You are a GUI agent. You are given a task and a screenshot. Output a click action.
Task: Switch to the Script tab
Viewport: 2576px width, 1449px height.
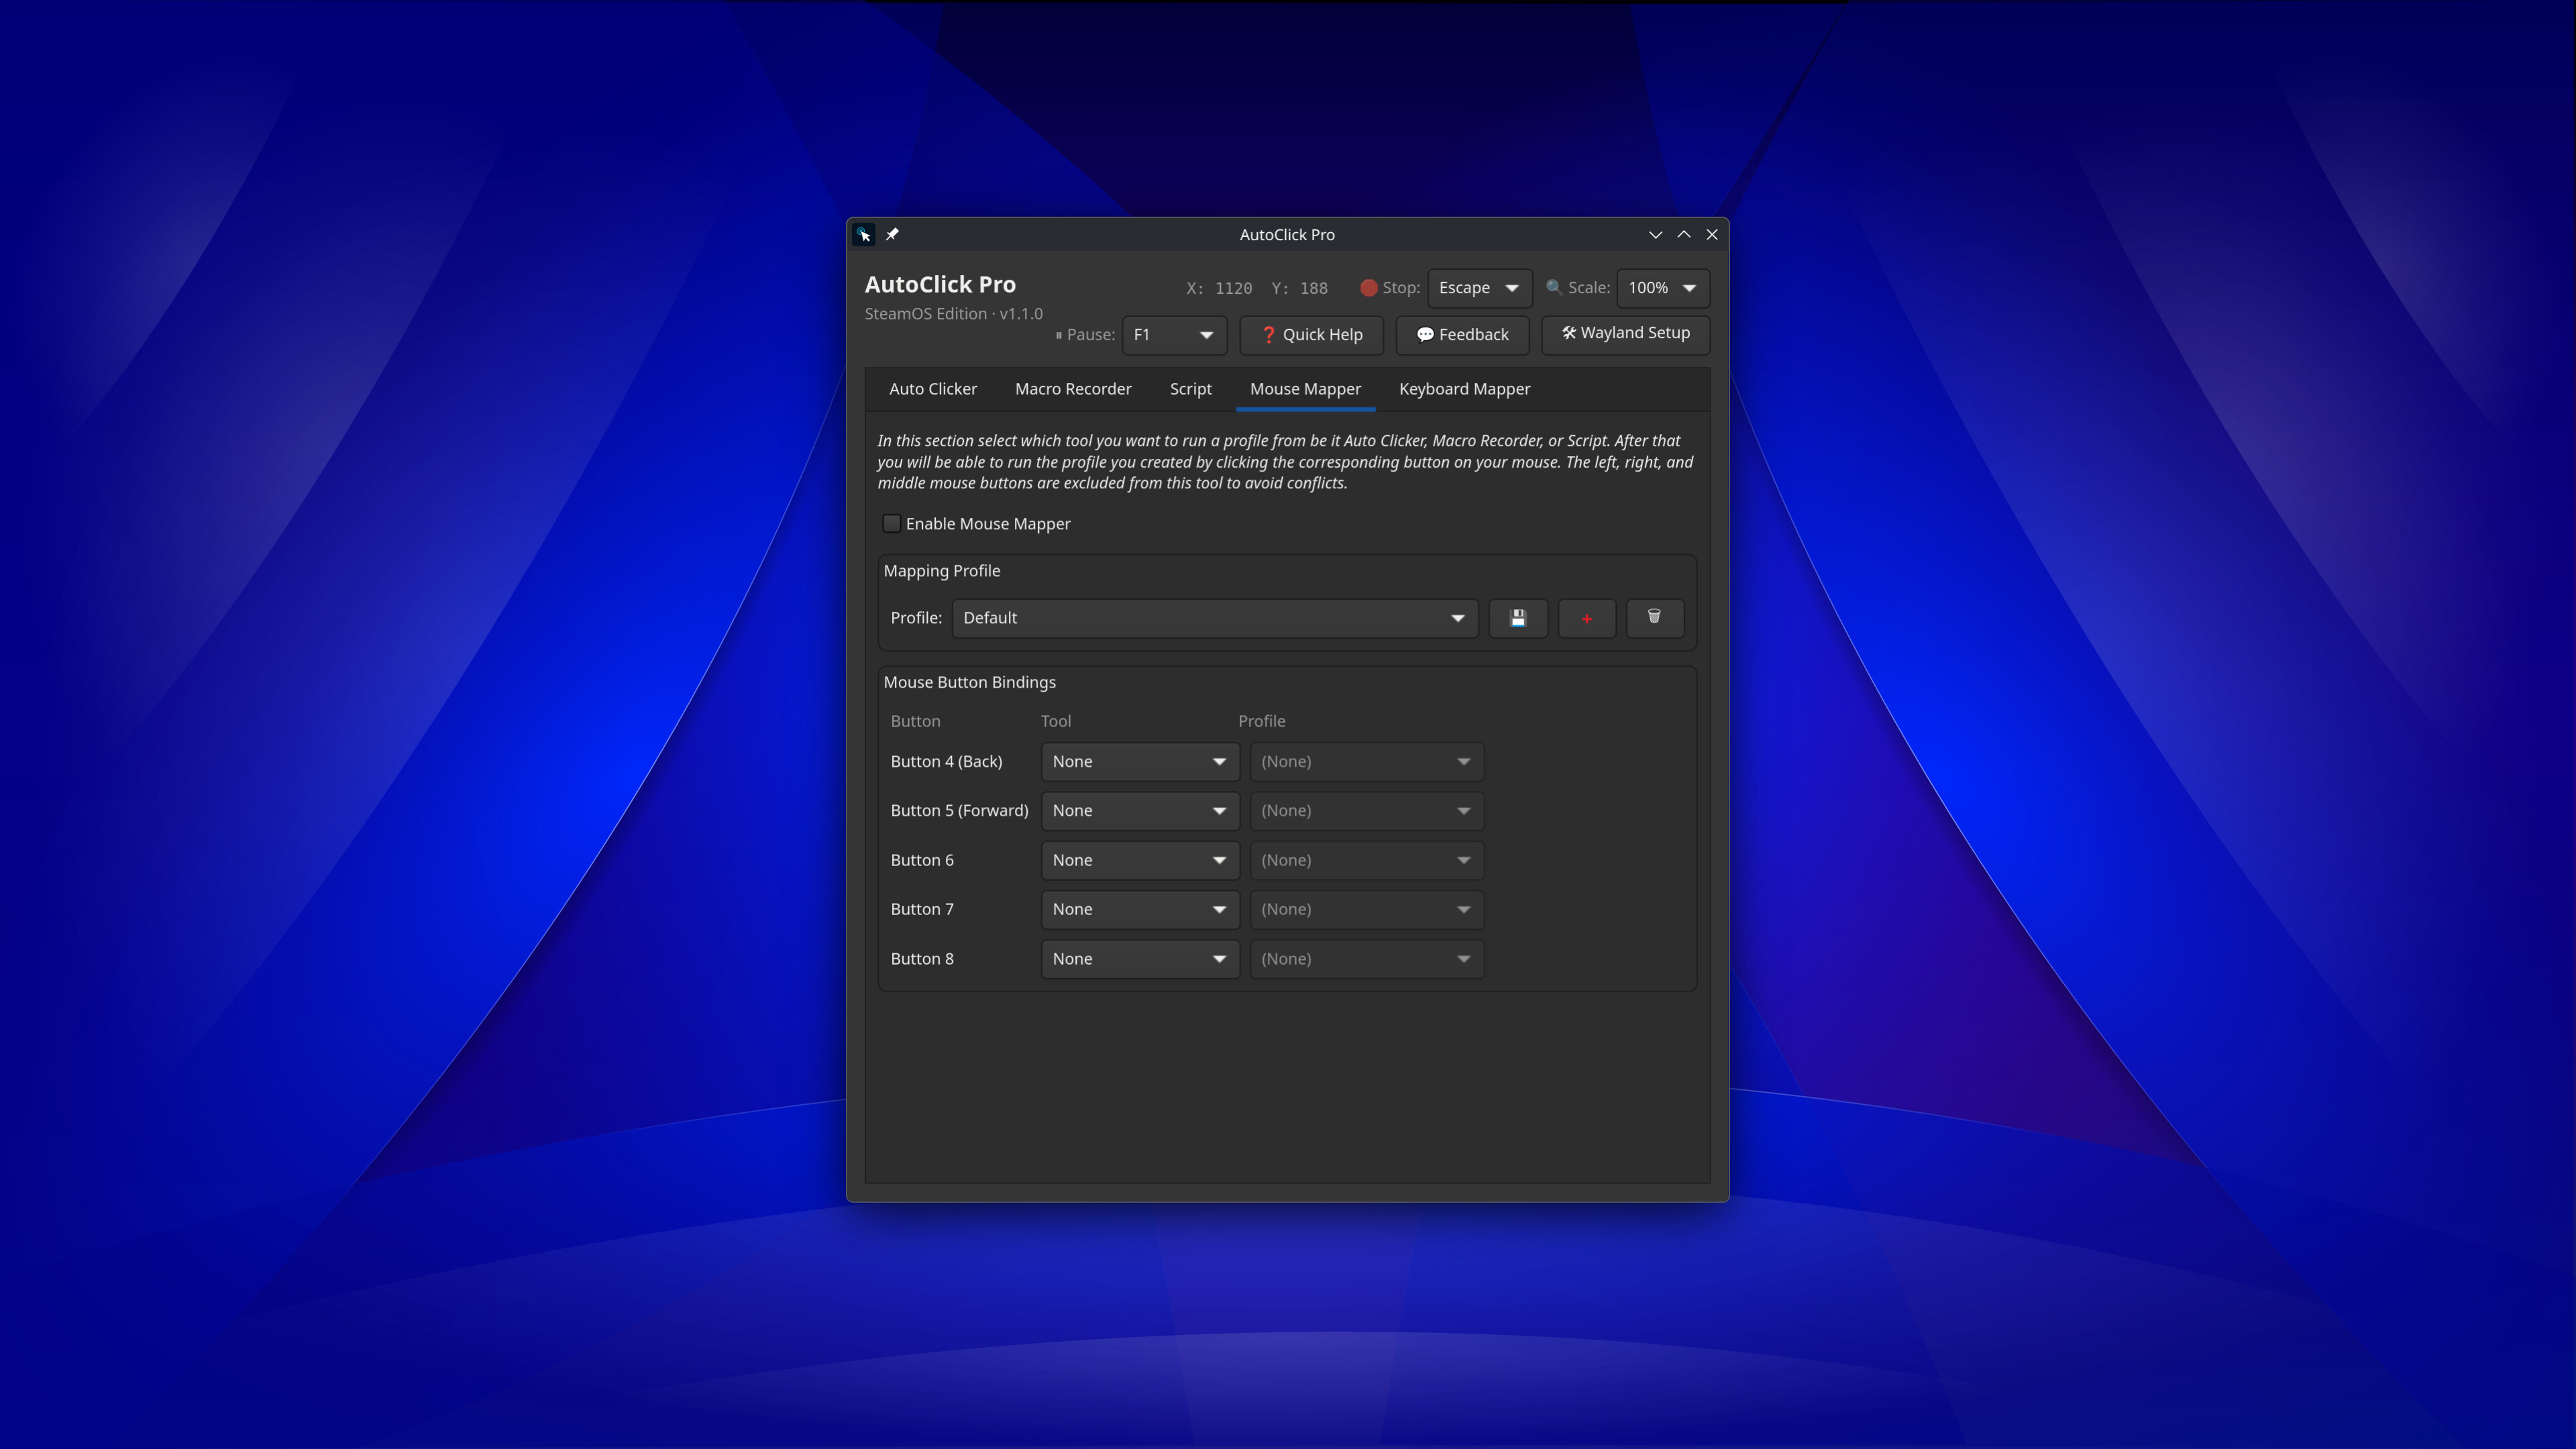tap(1190, 389)
